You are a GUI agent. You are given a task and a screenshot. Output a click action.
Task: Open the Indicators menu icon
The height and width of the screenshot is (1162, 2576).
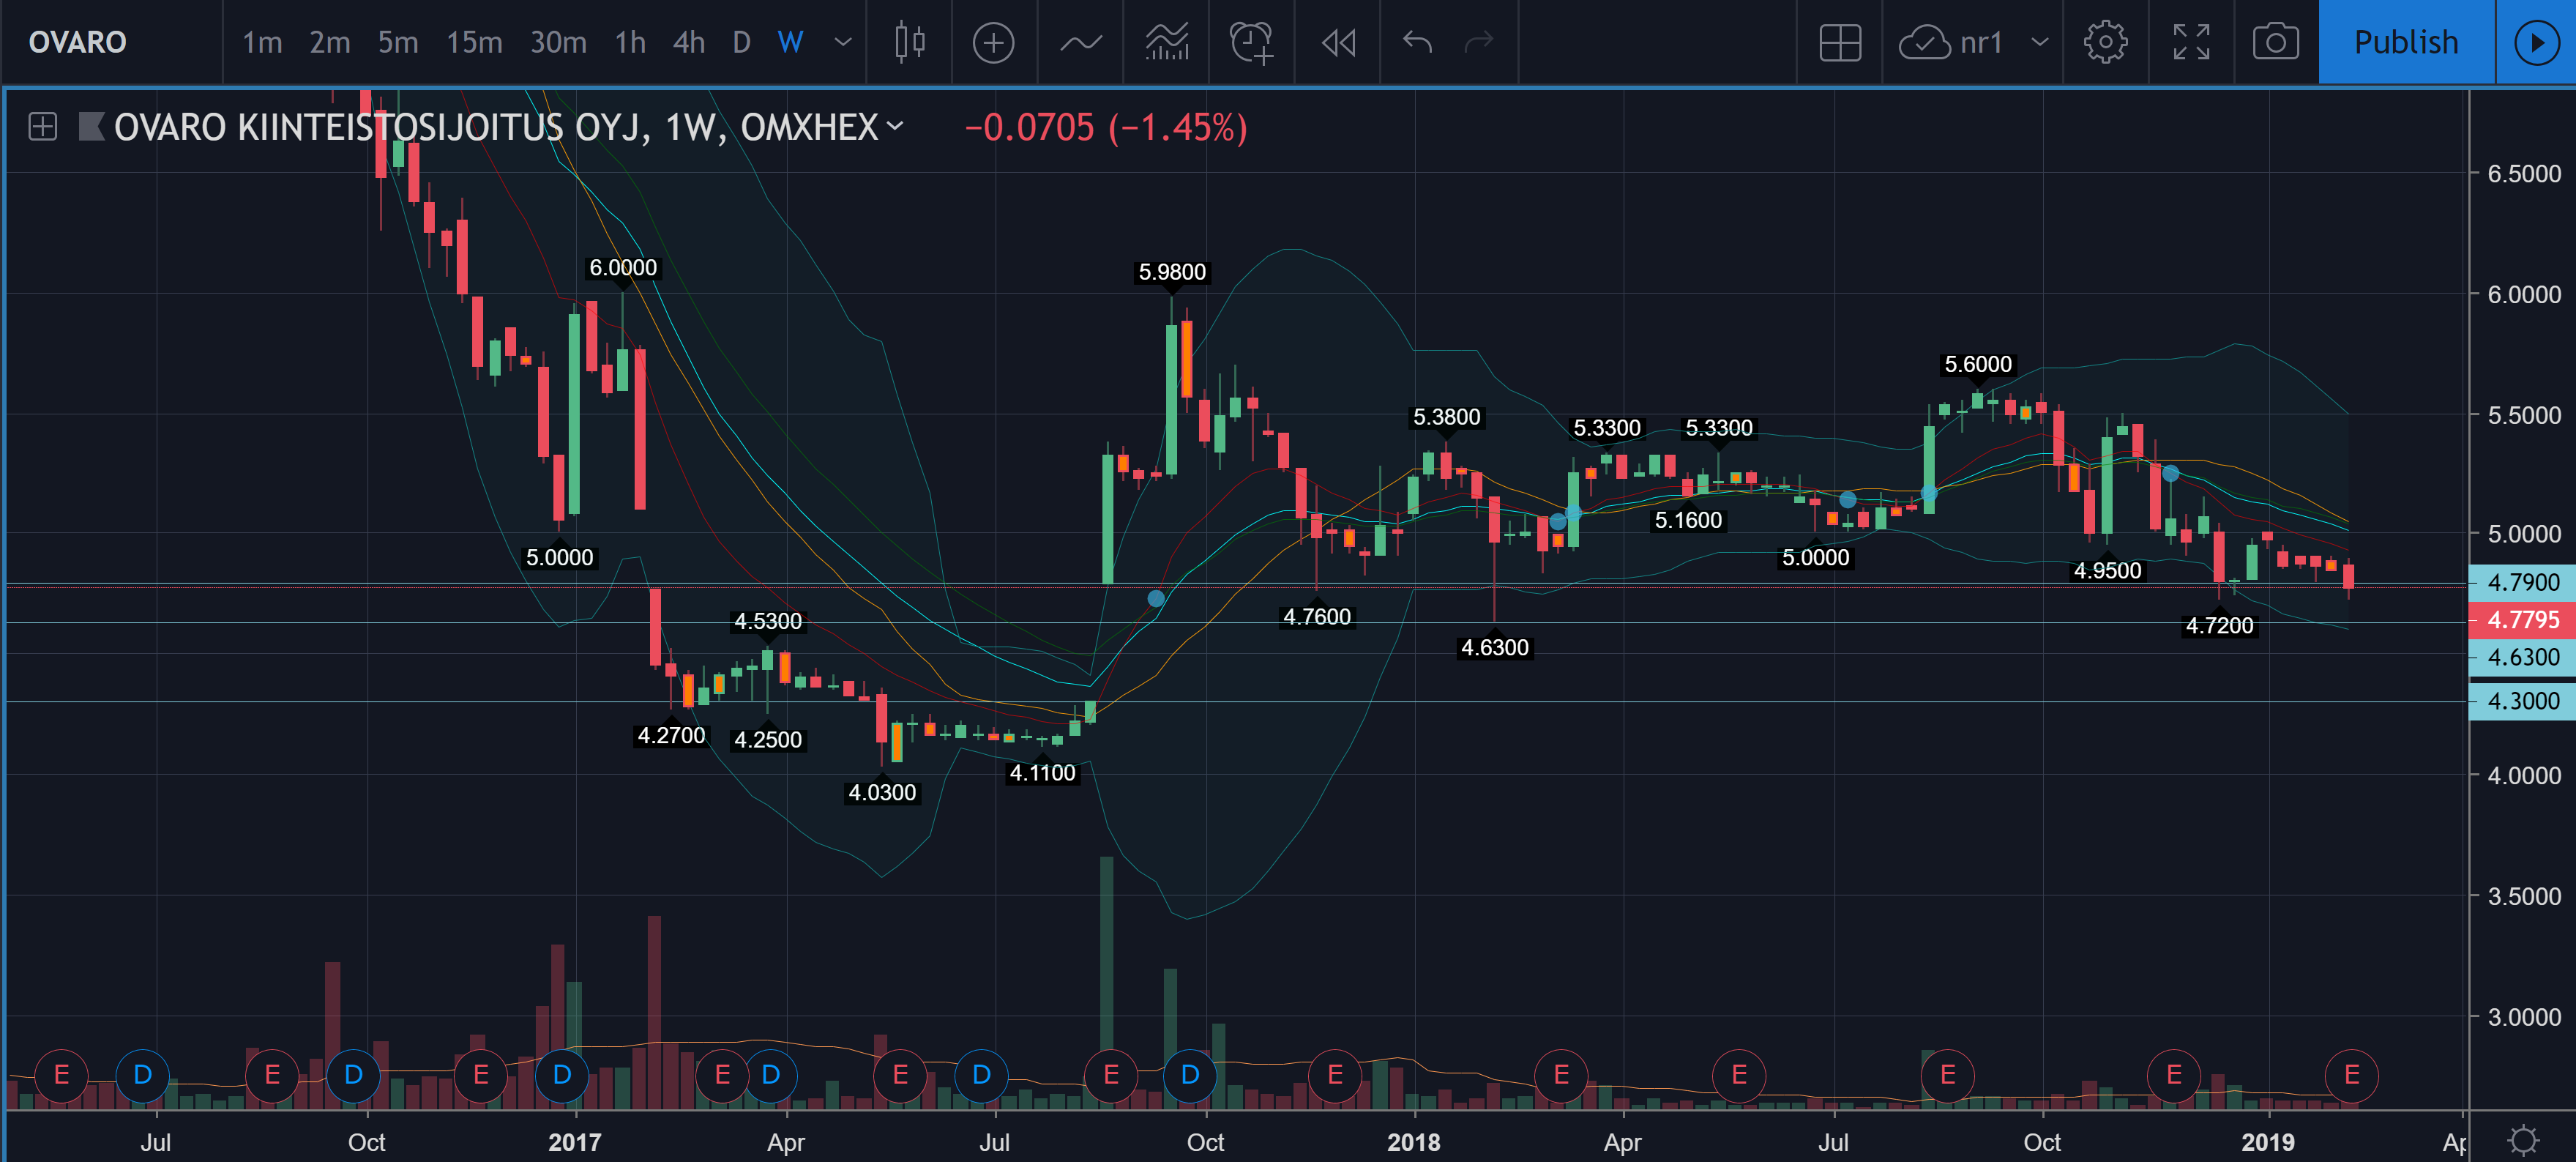tap(1080, 42)
